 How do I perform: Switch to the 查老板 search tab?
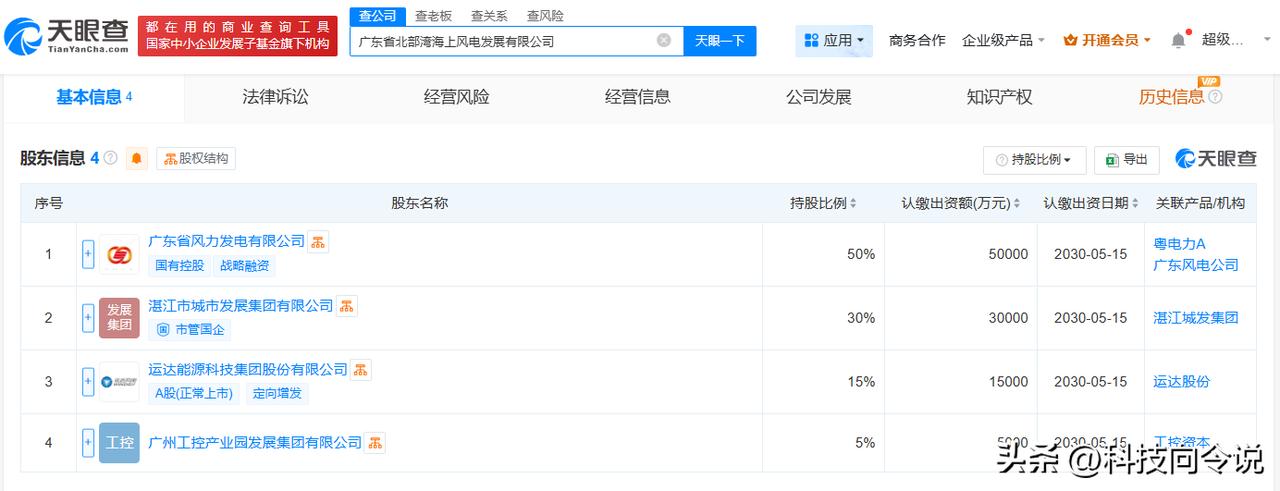click(433, 16)
